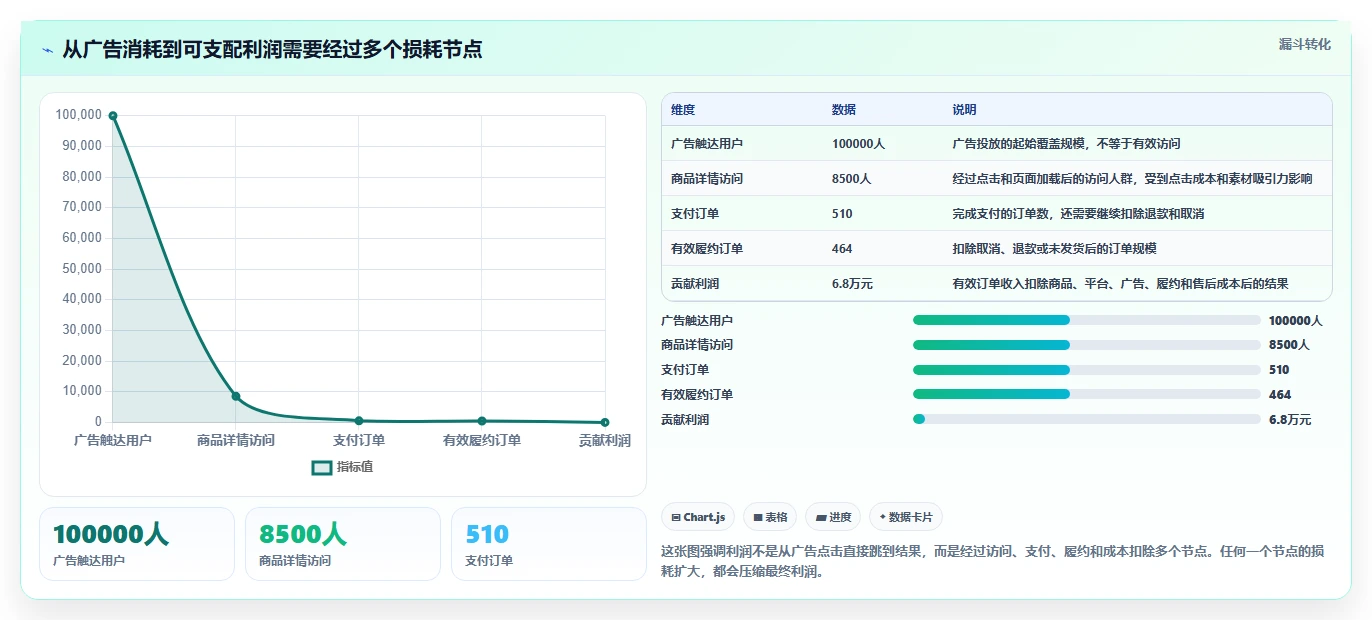The width and height of the screenshot is (1372, 620).
Task: Click the description starting with 经过点击和页面加载后
Action: [x=1132, y=179]
